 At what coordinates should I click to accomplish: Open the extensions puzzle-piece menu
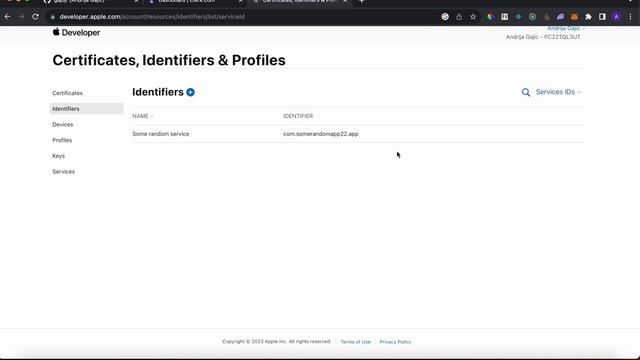pos(588,17)
